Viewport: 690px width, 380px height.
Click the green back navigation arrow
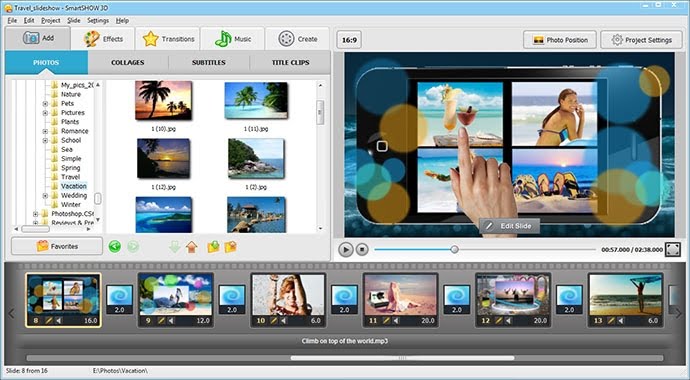115,246
